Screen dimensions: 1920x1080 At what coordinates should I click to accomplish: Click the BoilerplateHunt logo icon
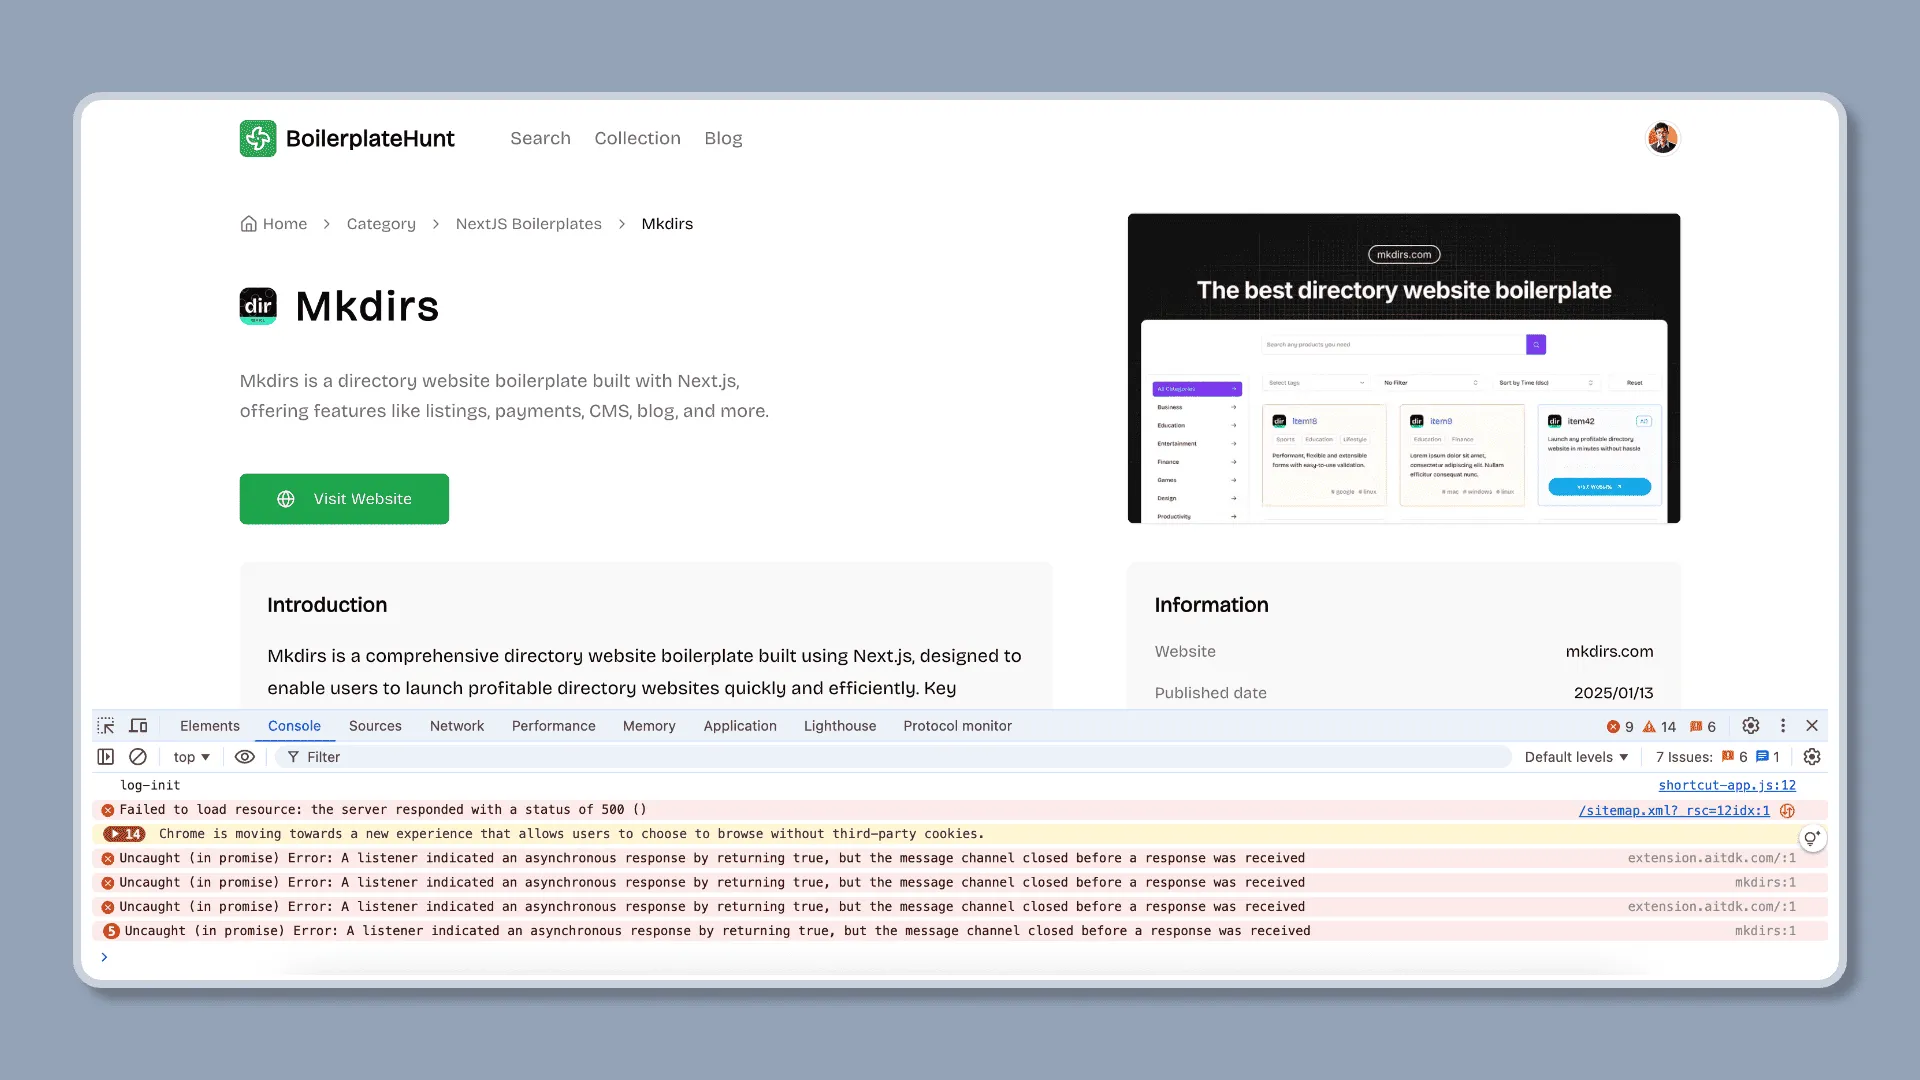(258, 138)
